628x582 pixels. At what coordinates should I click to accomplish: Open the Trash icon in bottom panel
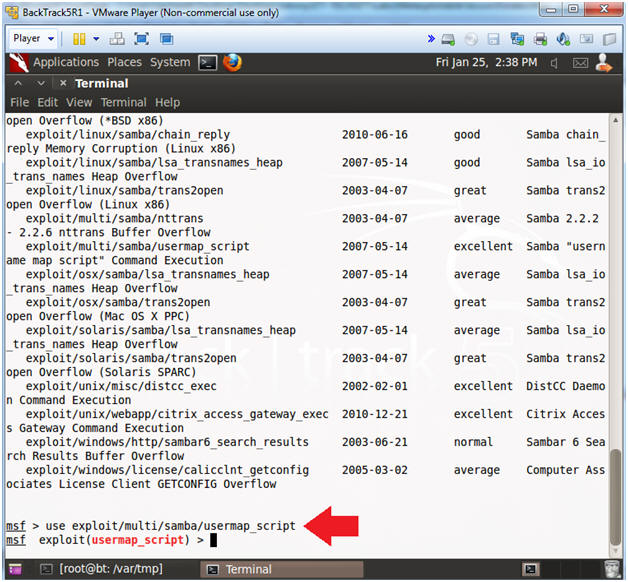coord(612,569)
